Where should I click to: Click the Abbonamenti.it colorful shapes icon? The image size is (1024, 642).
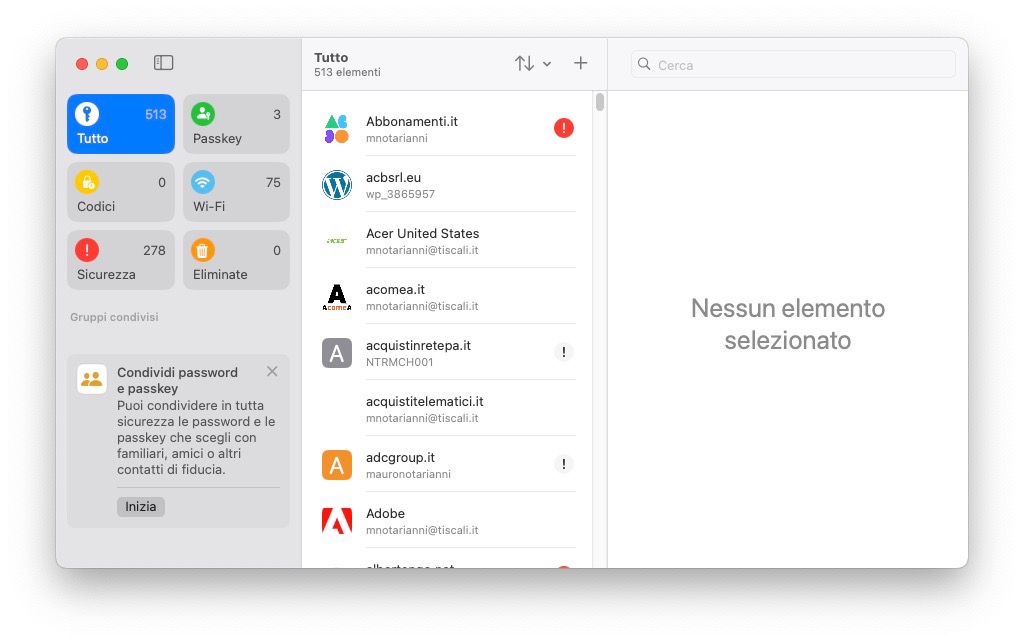point(337,129)
